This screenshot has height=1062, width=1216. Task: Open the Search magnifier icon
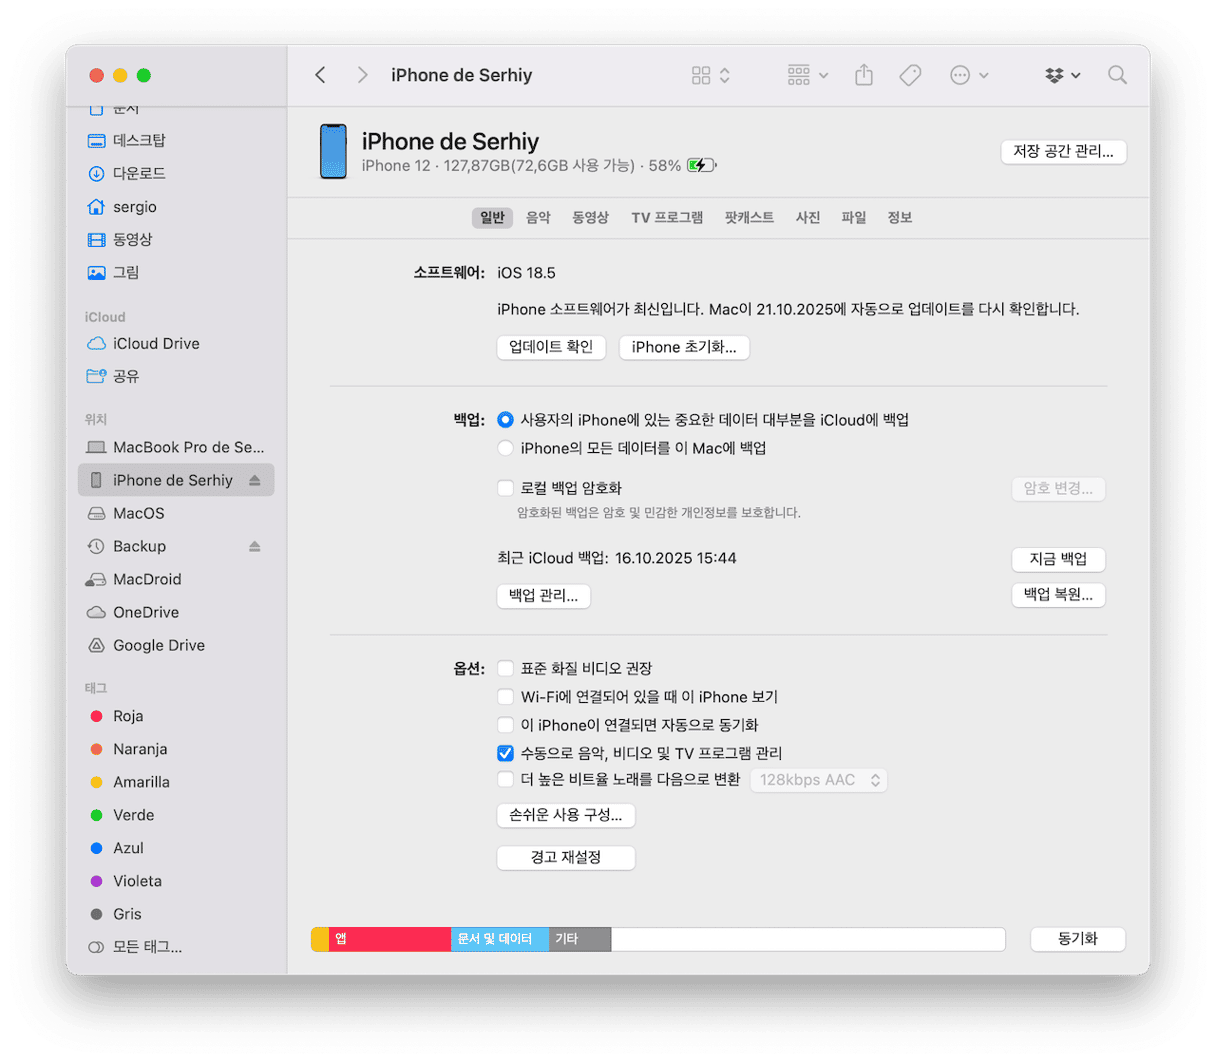pos(1117,75)
